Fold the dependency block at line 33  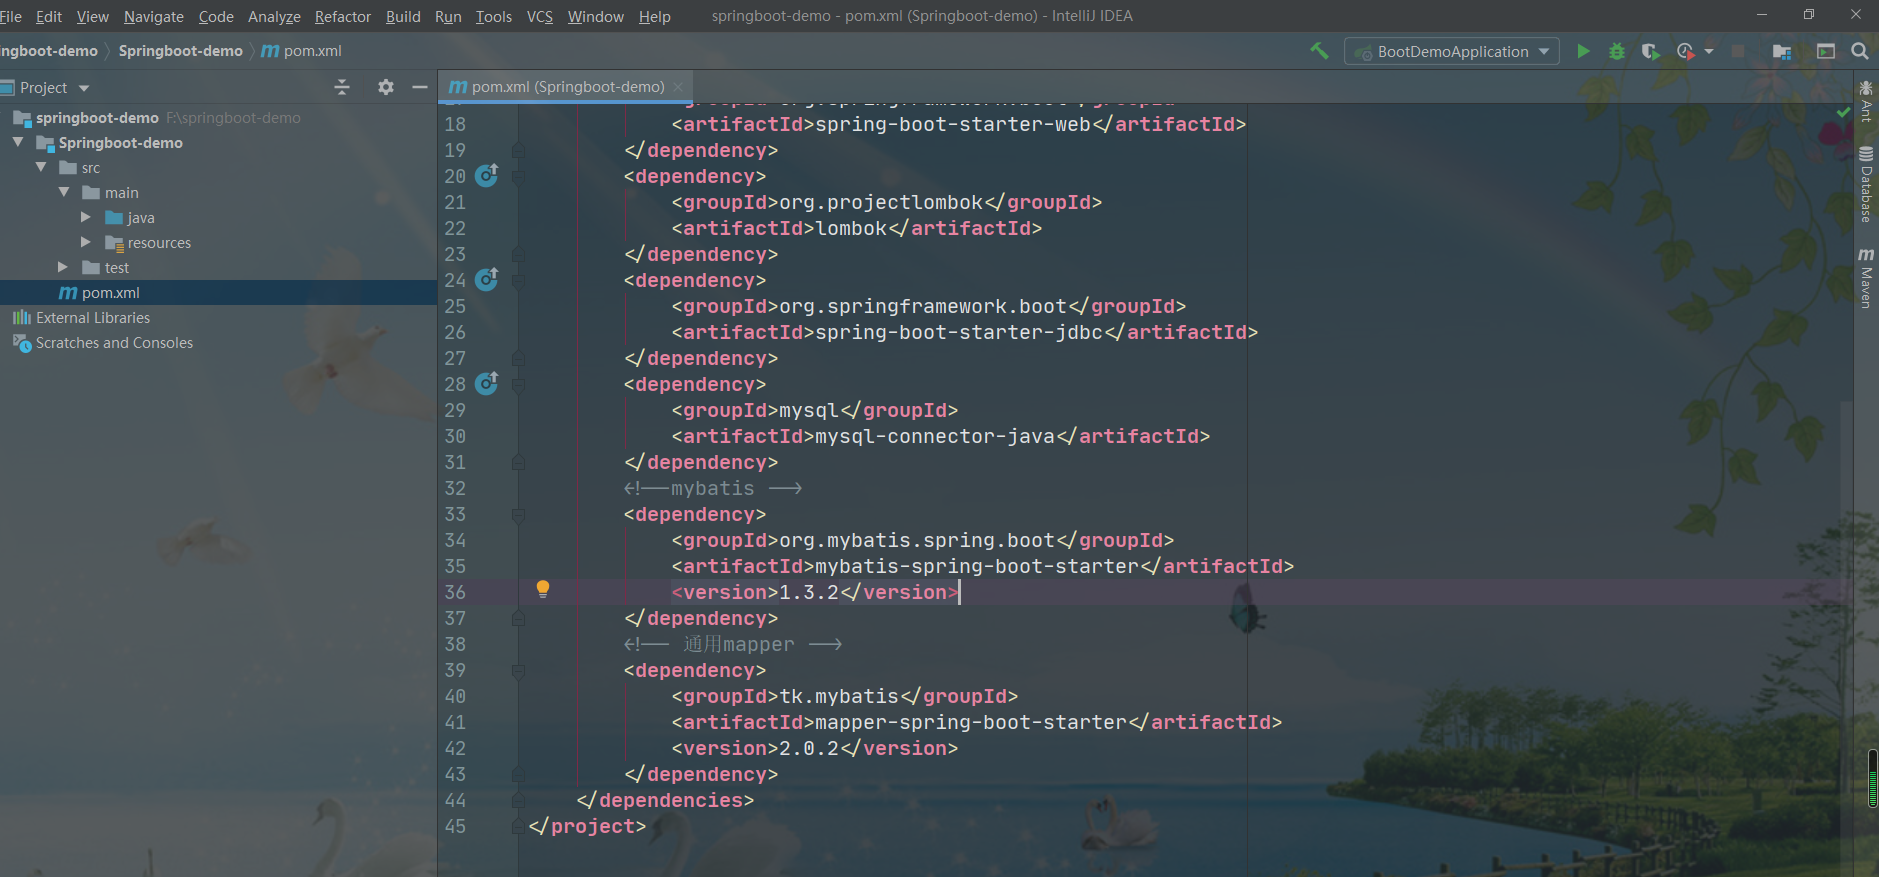click(x=518, y=515)
